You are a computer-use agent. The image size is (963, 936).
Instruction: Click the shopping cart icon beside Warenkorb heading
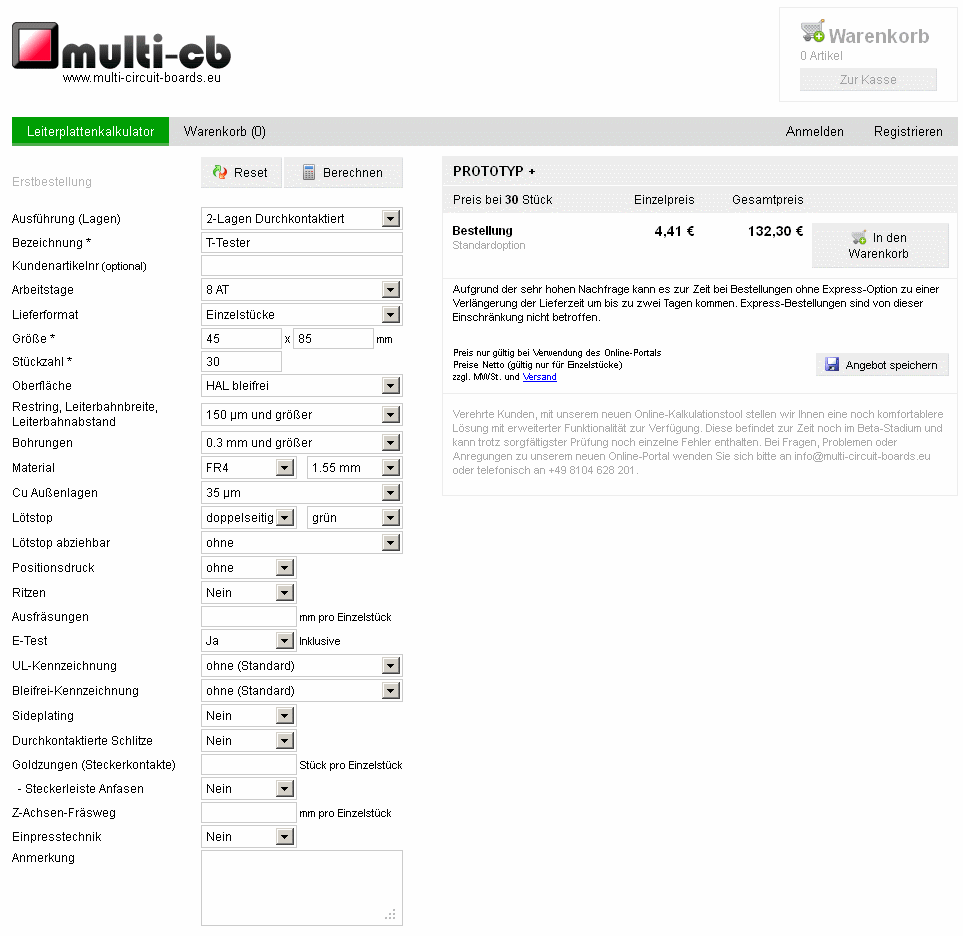(x=813, y=32)
